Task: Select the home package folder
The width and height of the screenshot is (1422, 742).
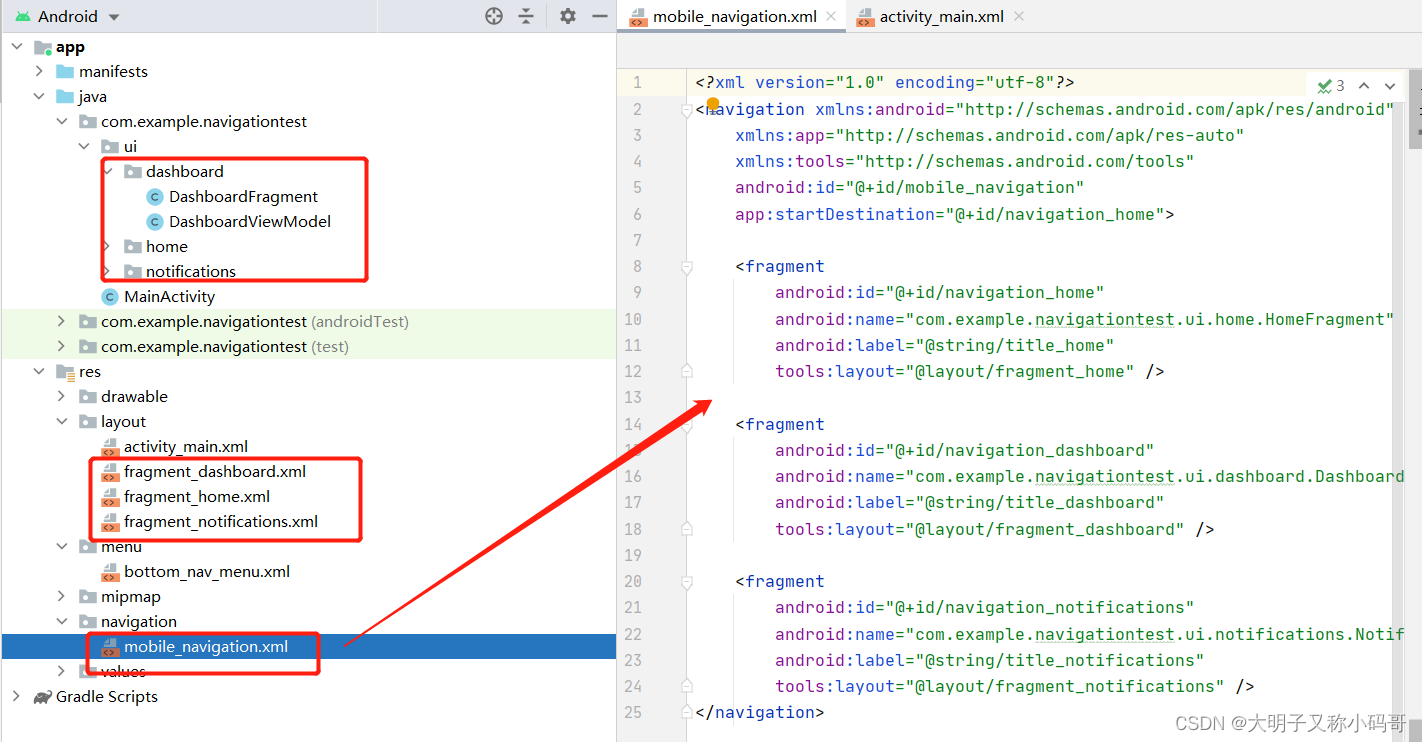Action: coord(166,247)
